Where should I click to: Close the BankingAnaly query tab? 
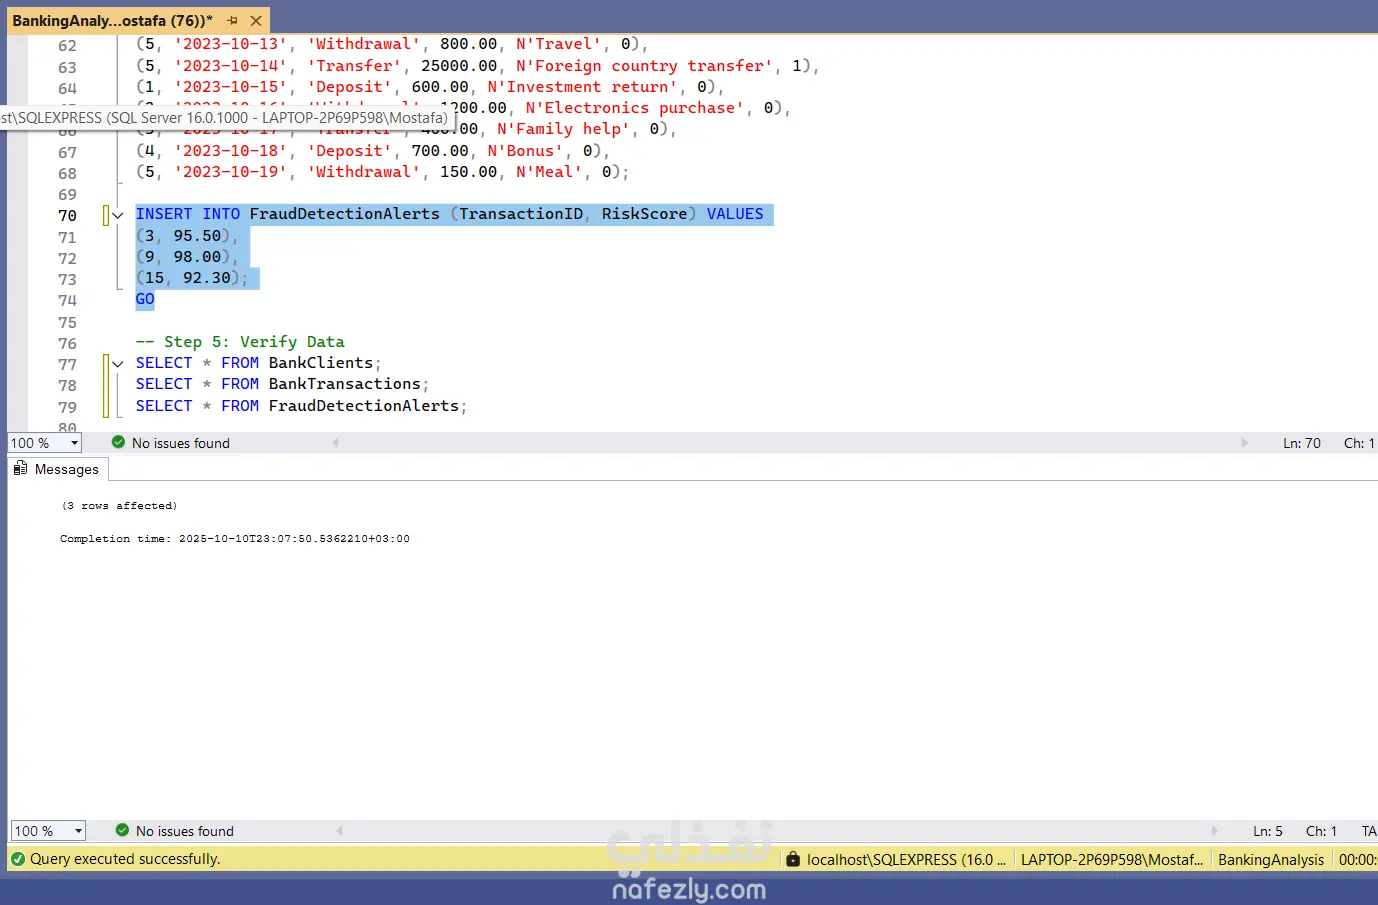pos(256,20)
